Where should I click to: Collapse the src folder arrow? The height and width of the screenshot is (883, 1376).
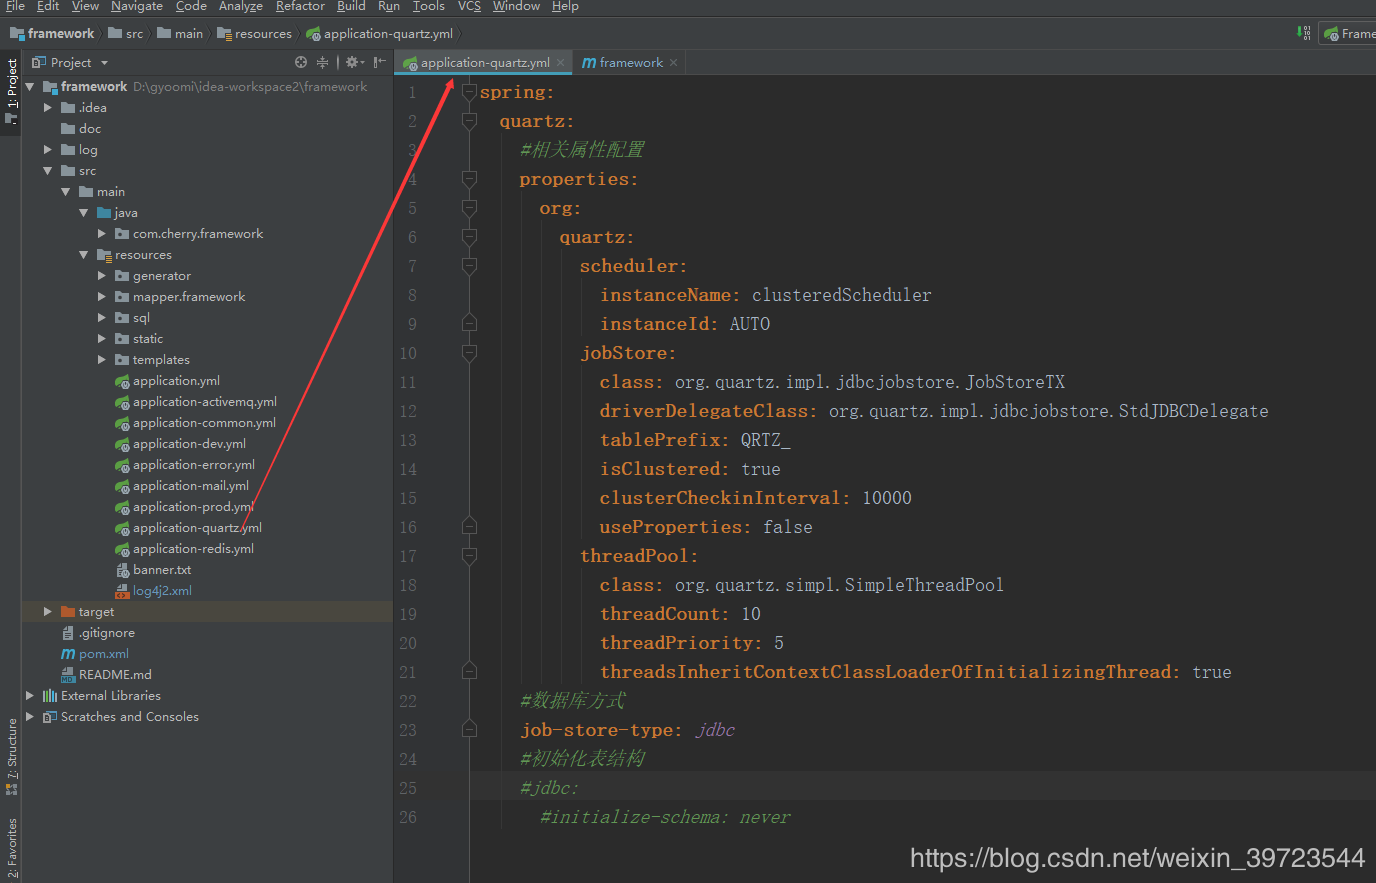tap(47, 171)
